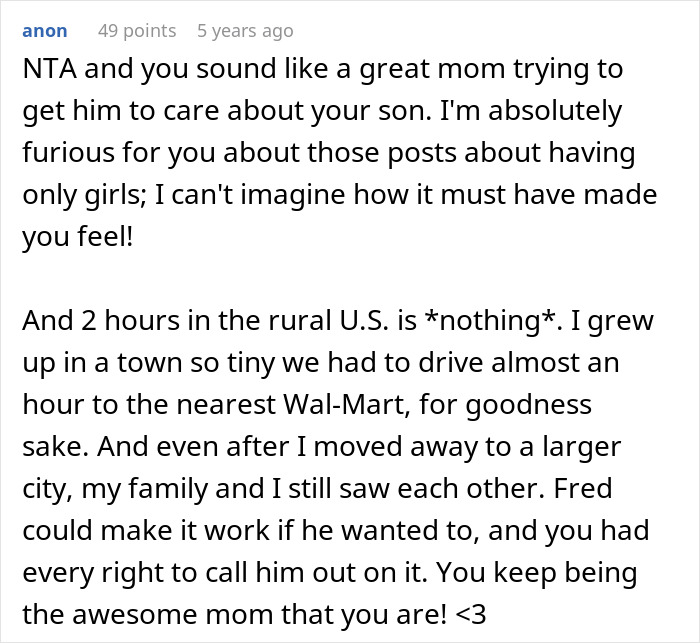Click the words you feel! ending first paragraph
Screen dimensions: 700x643
click(x=77, y=237)
